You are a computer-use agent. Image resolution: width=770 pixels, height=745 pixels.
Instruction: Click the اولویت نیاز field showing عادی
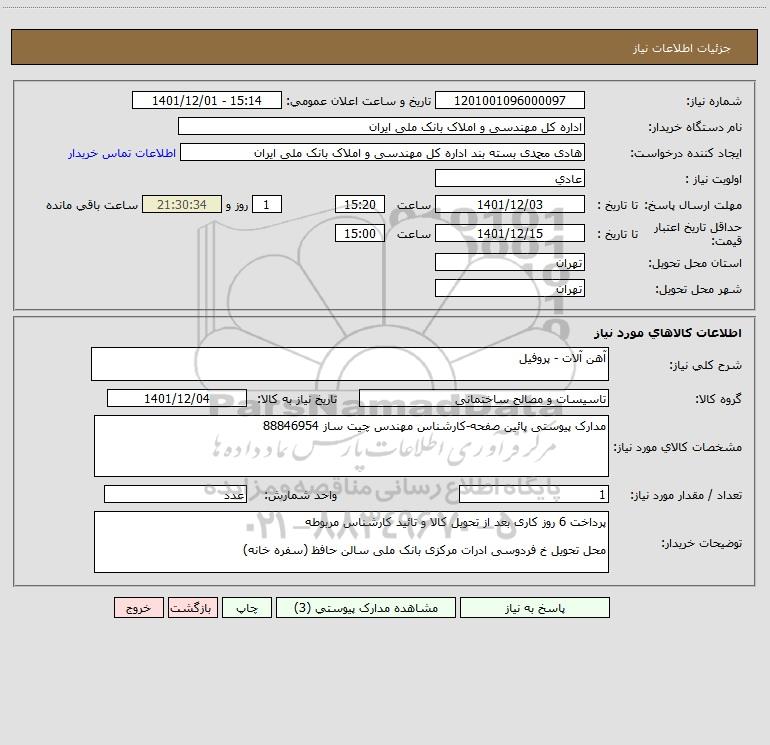[x=510, y=178]
